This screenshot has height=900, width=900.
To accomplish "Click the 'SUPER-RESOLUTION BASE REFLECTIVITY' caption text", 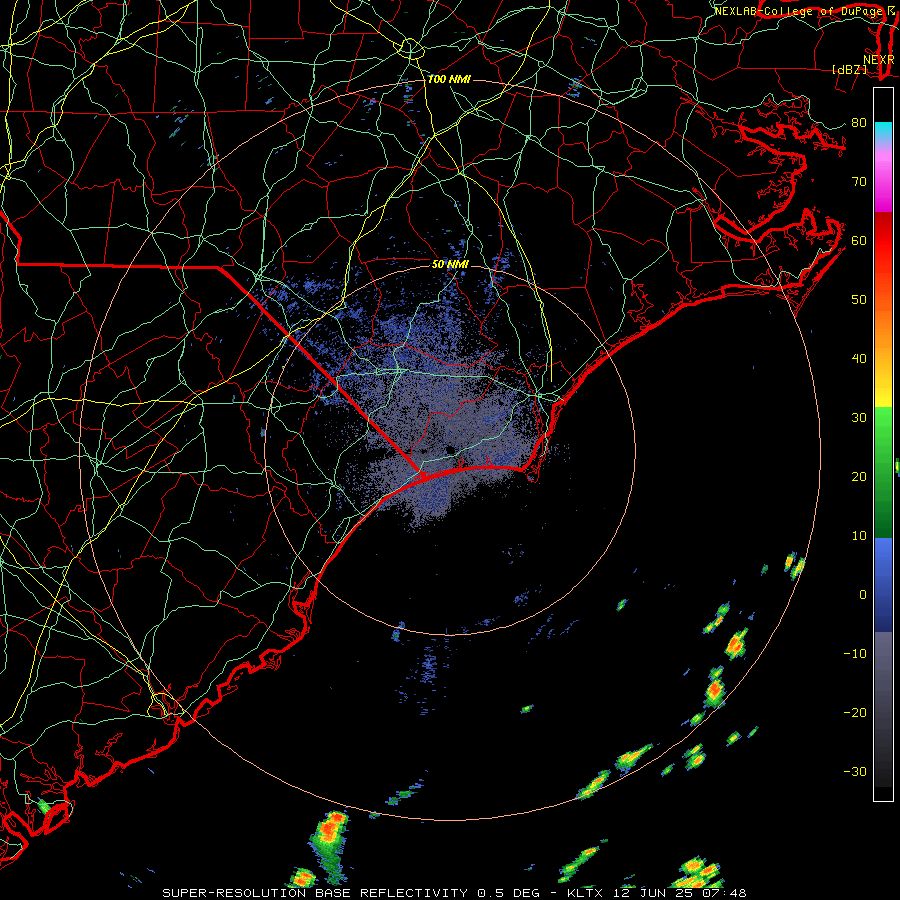I will point(315,893).
